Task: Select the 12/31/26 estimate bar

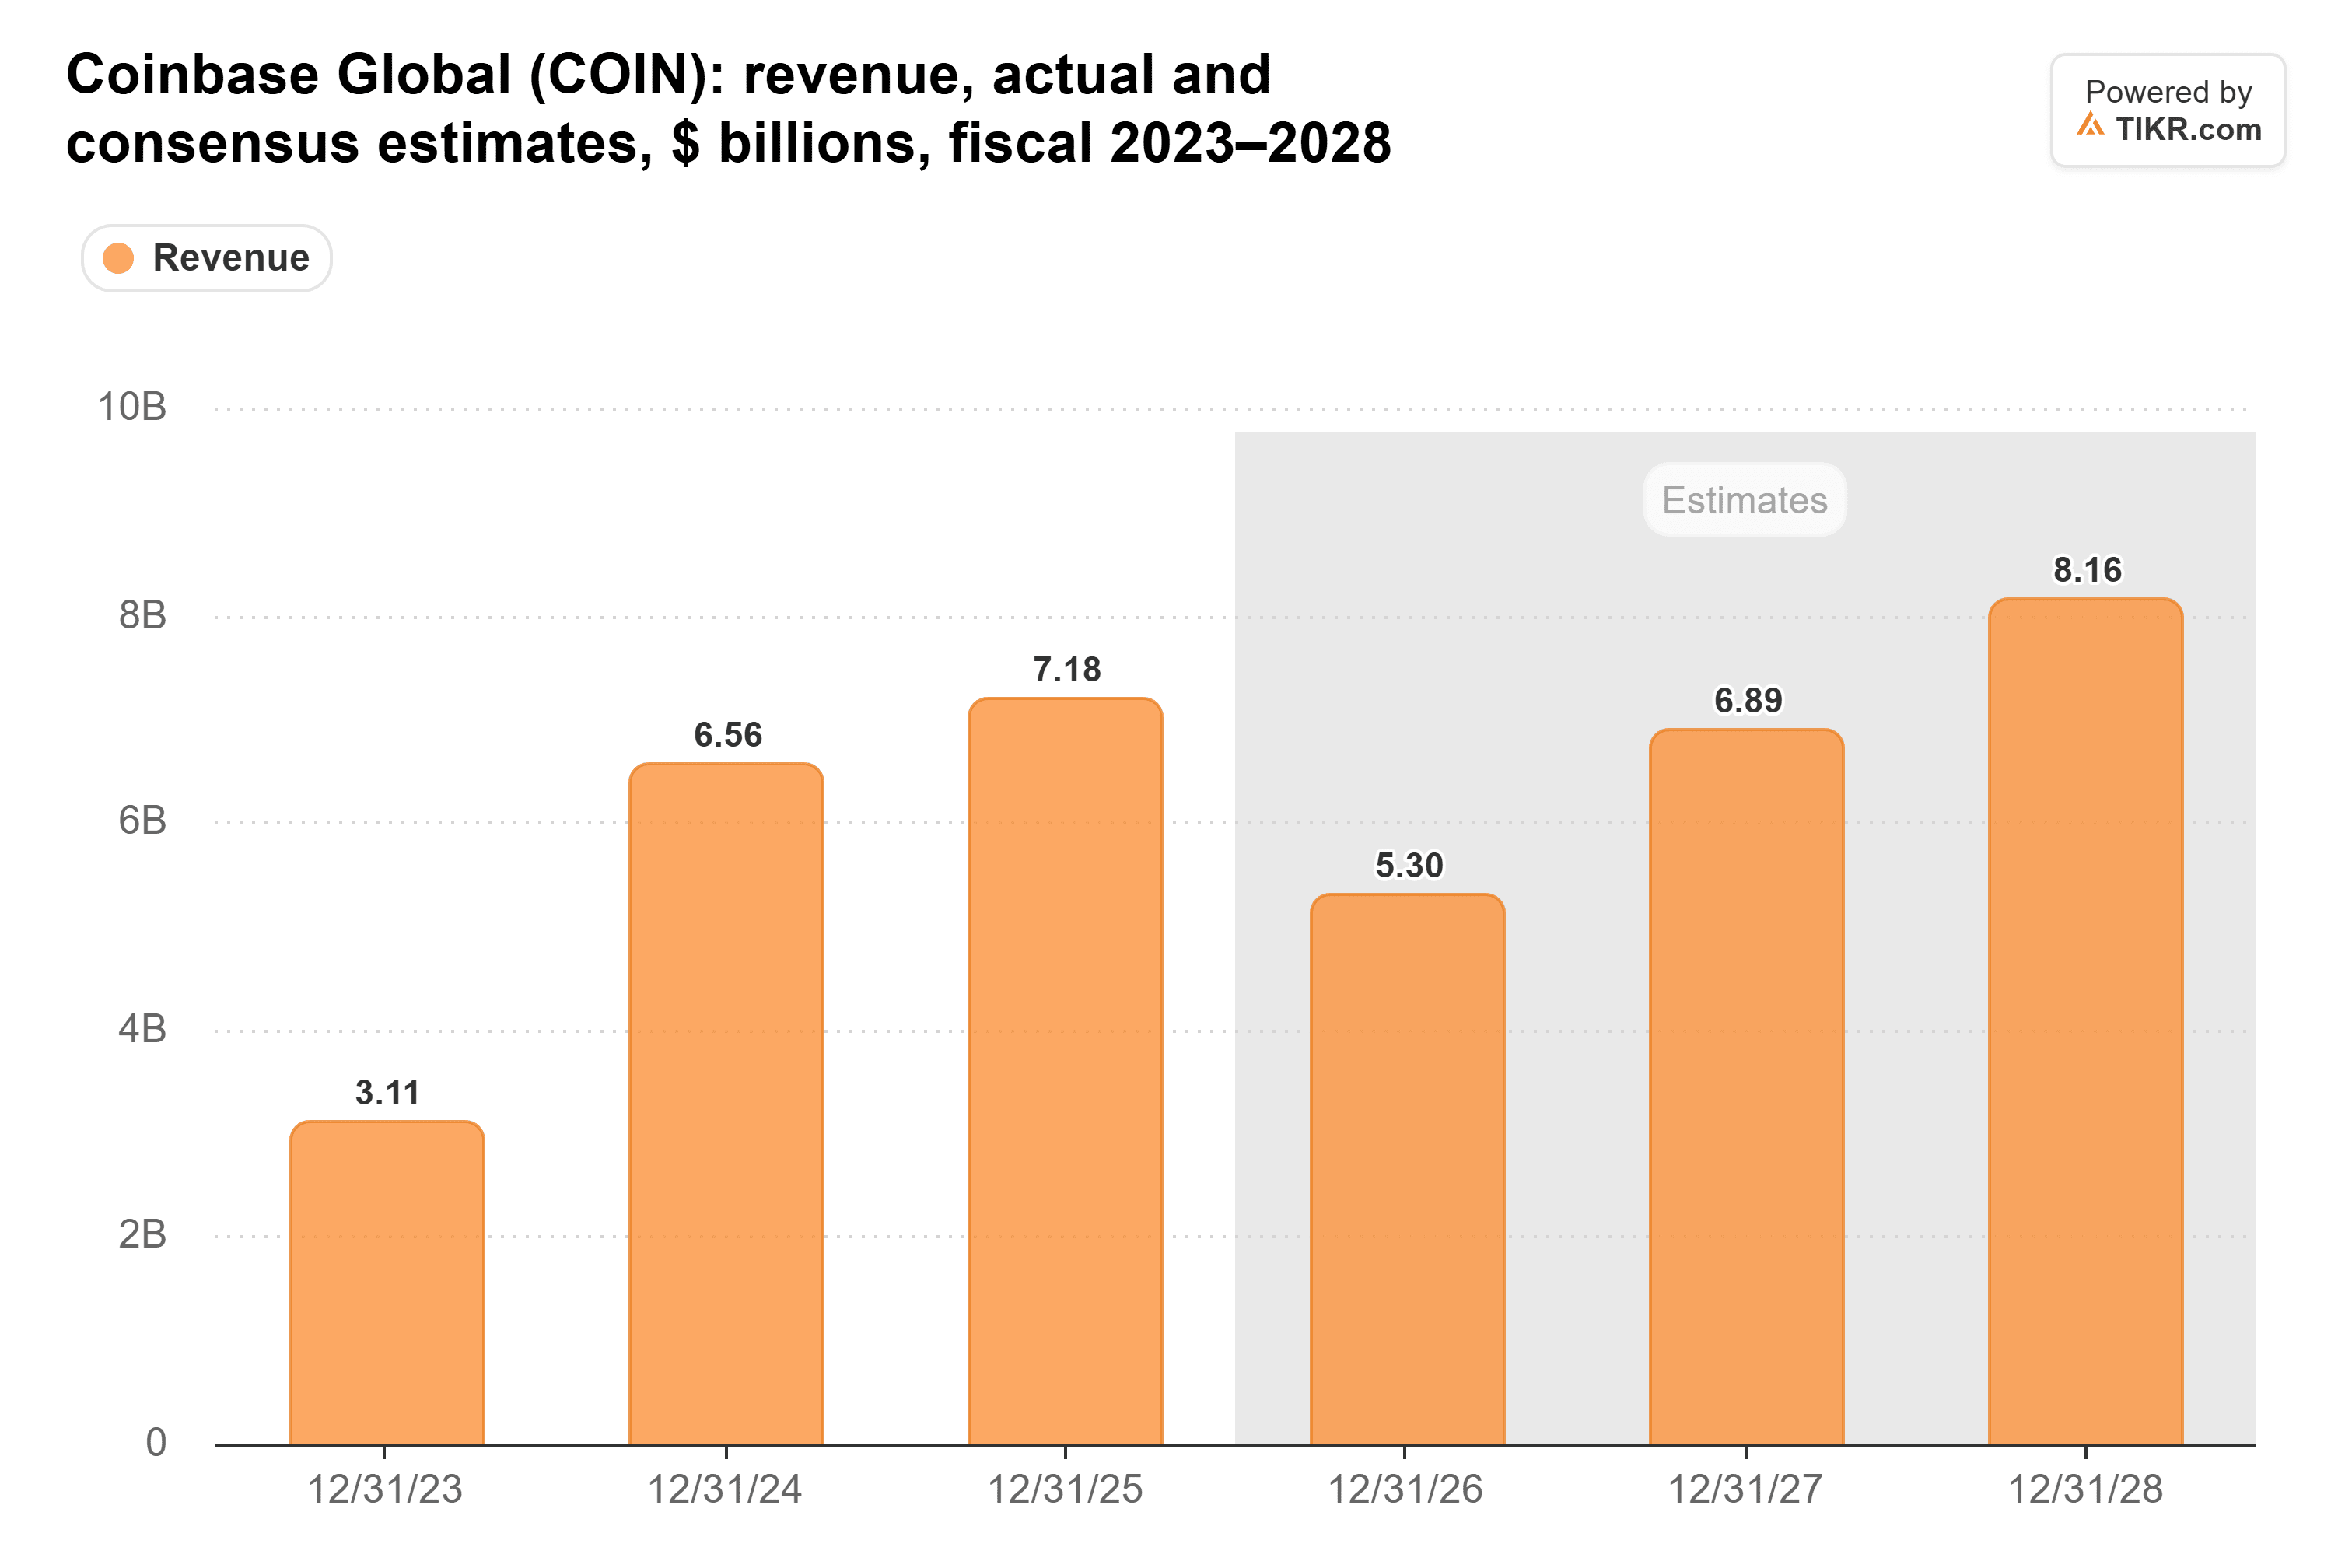Action: (1407, 1169)
